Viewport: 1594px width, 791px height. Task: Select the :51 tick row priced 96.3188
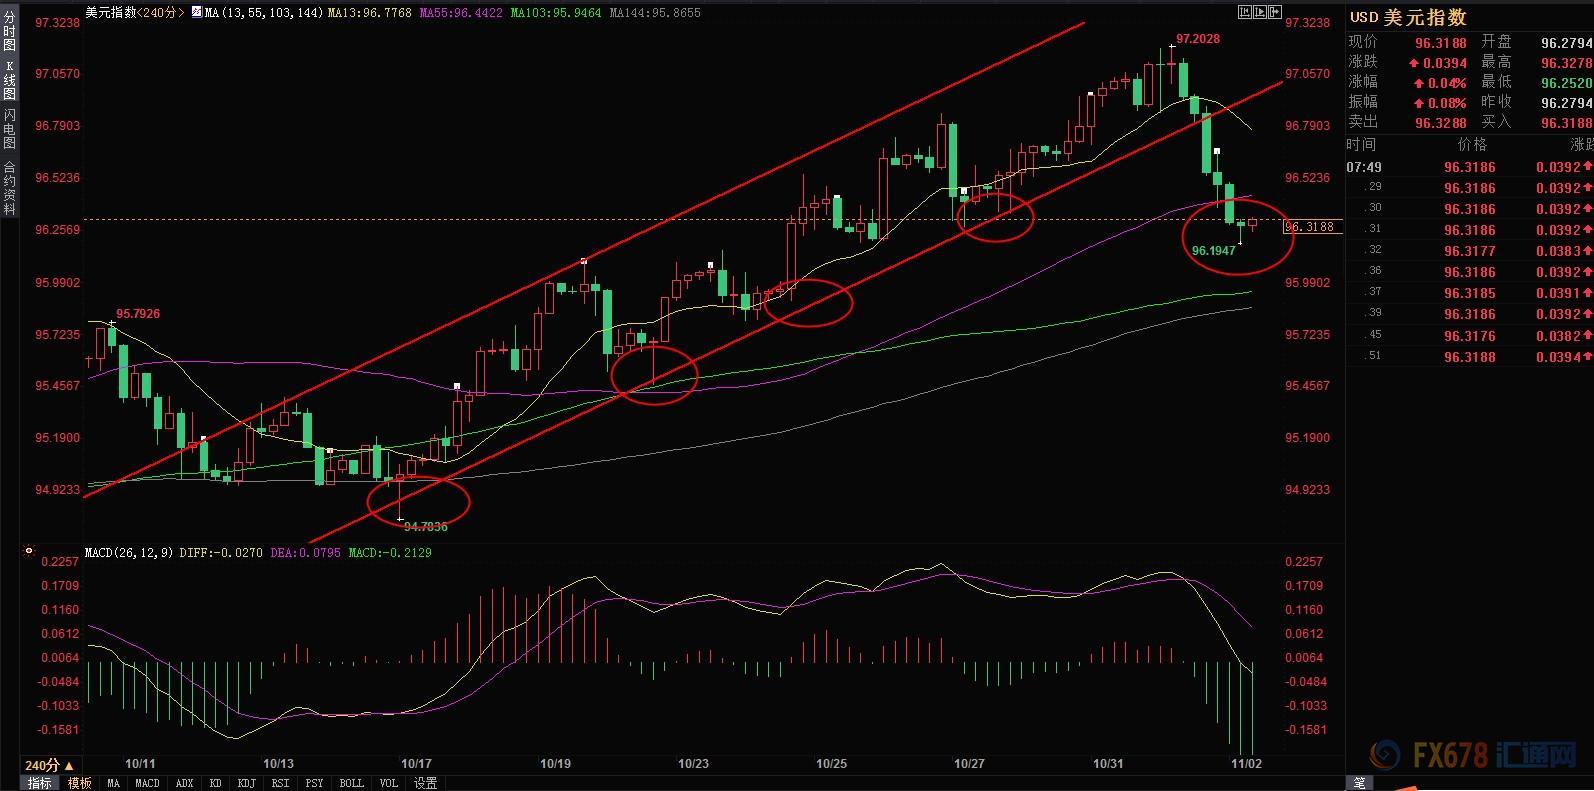[1470, 356]
